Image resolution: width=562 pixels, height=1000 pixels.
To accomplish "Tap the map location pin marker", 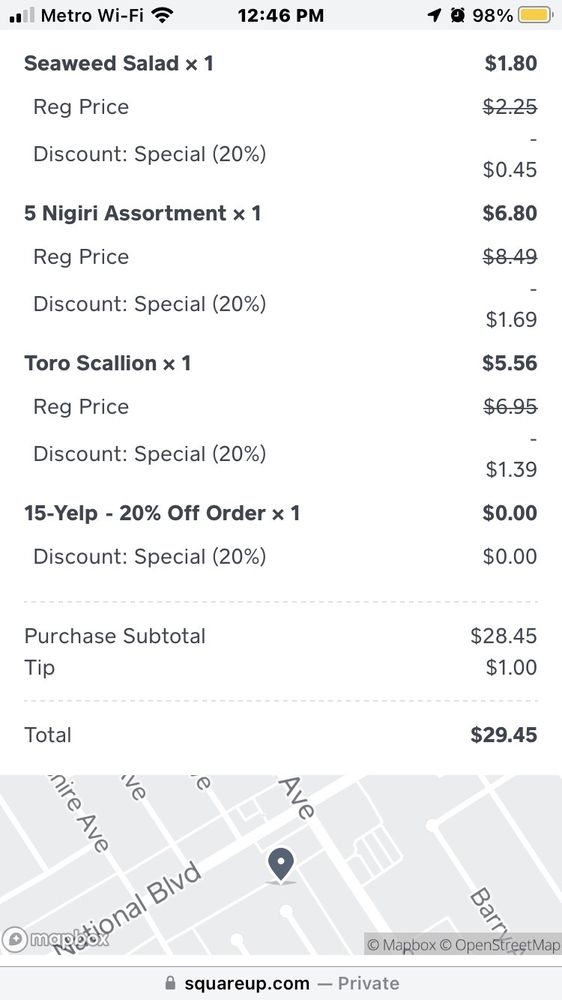I will coord(281,864).
